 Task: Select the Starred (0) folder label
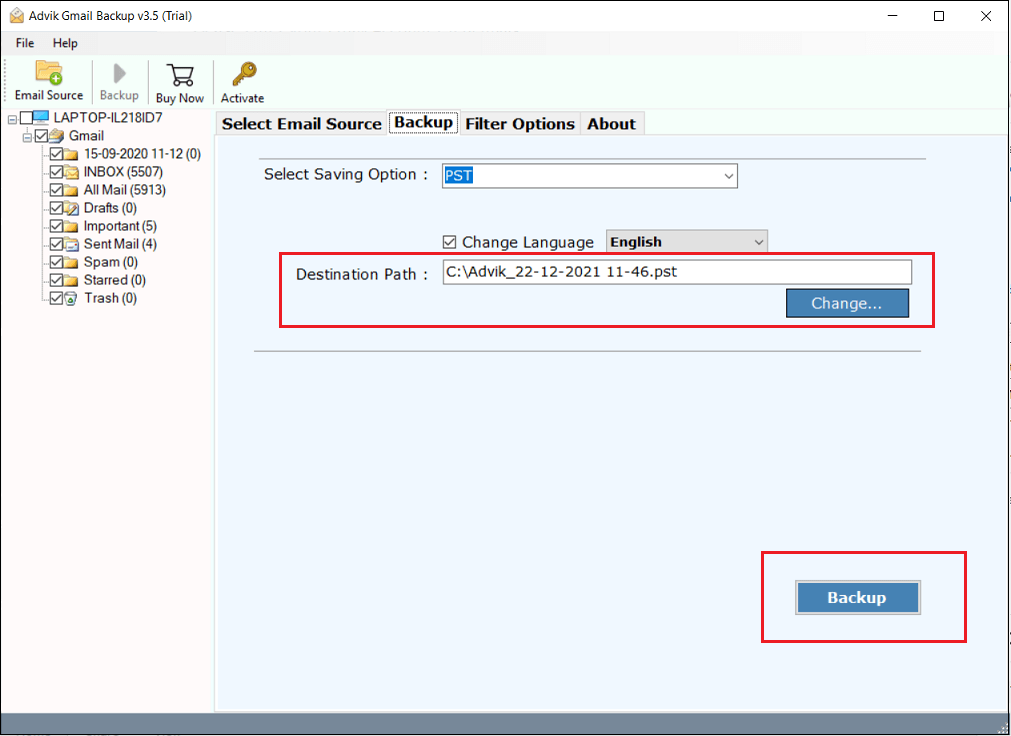pyautogui.click(x=115, y=281)
